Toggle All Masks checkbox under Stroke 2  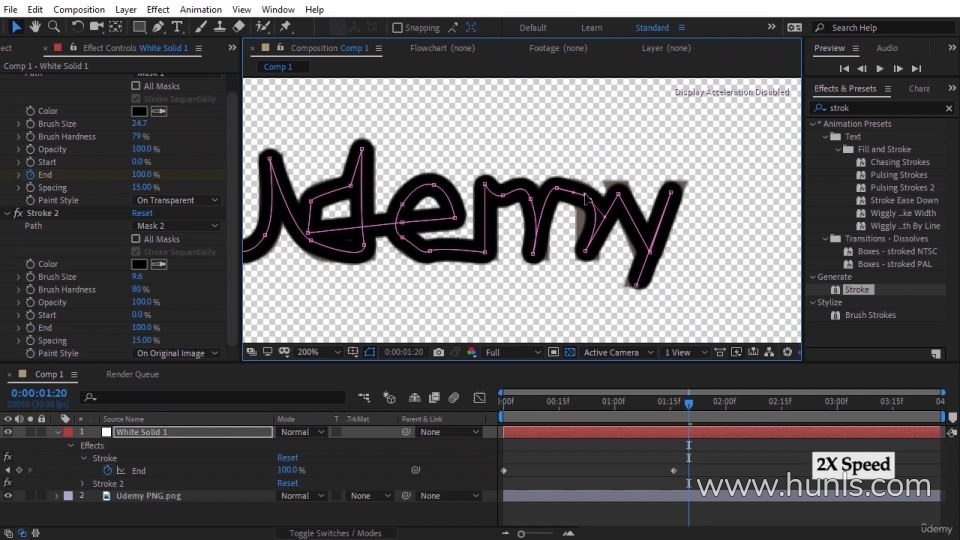pos(136,239)
